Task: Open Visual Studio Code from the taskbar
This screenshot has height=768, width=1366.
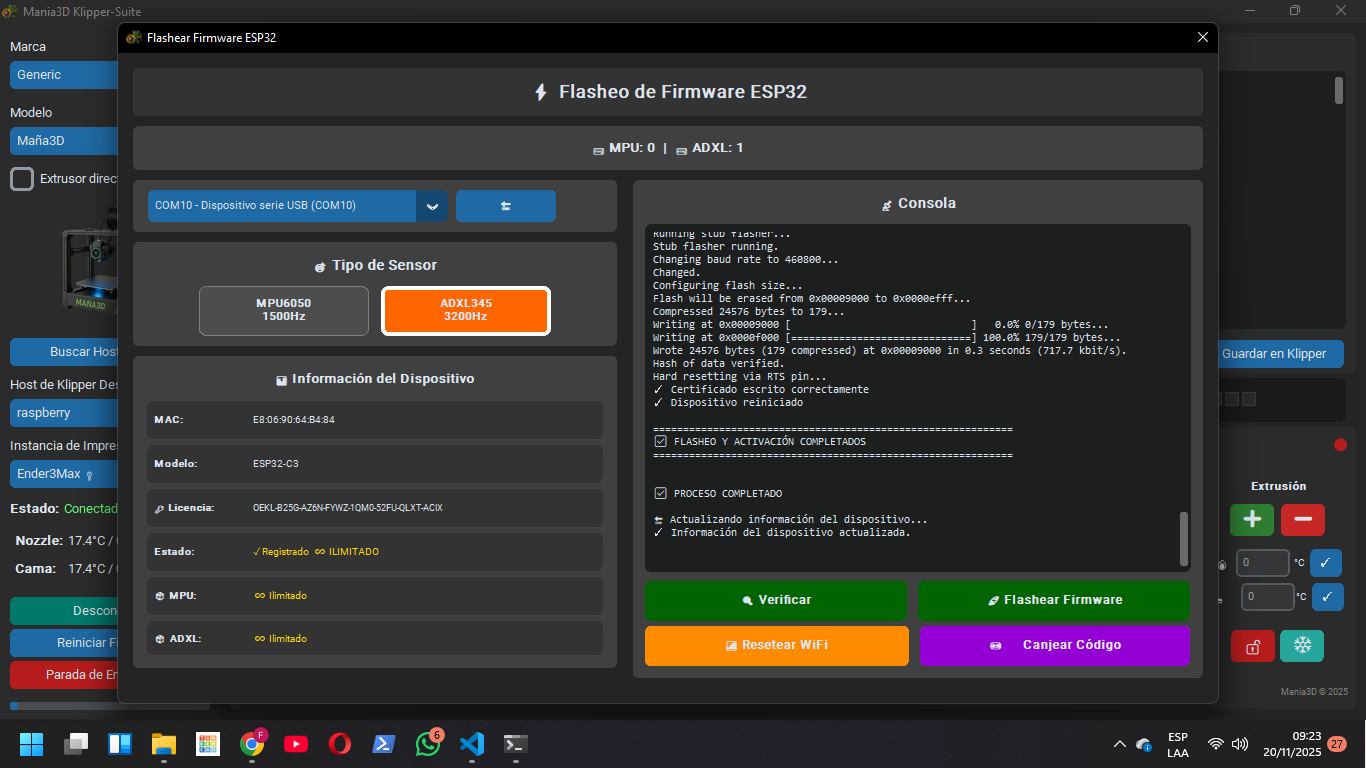Action: [x=471, y=744]
